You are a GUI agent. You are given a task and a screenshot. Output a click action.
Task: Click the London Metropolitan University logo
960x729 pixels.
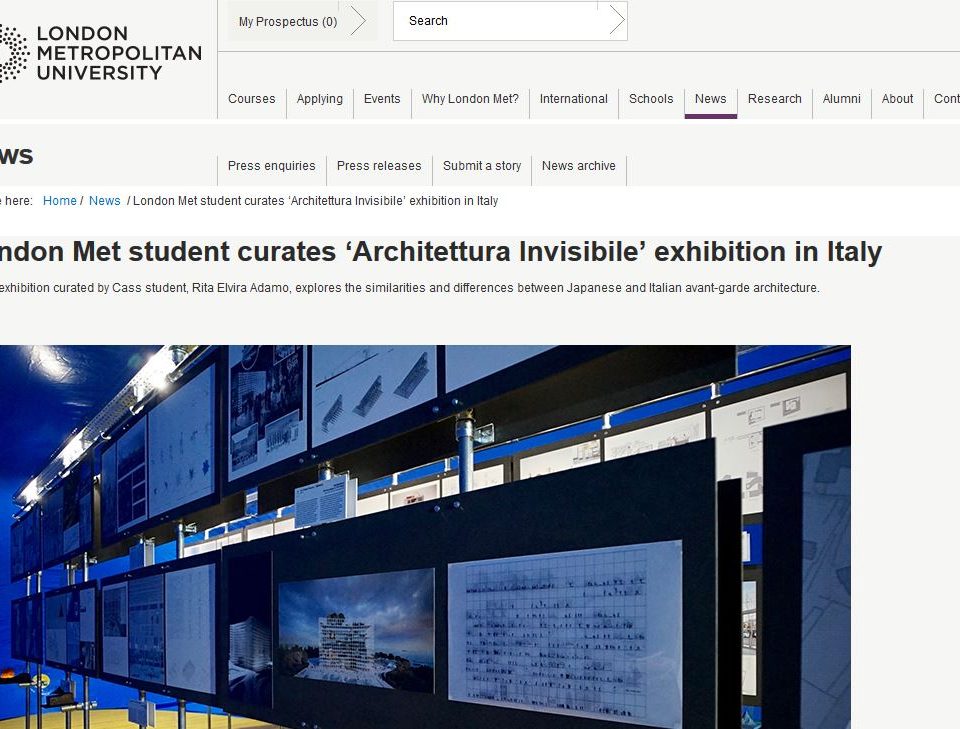pos(100,53)
